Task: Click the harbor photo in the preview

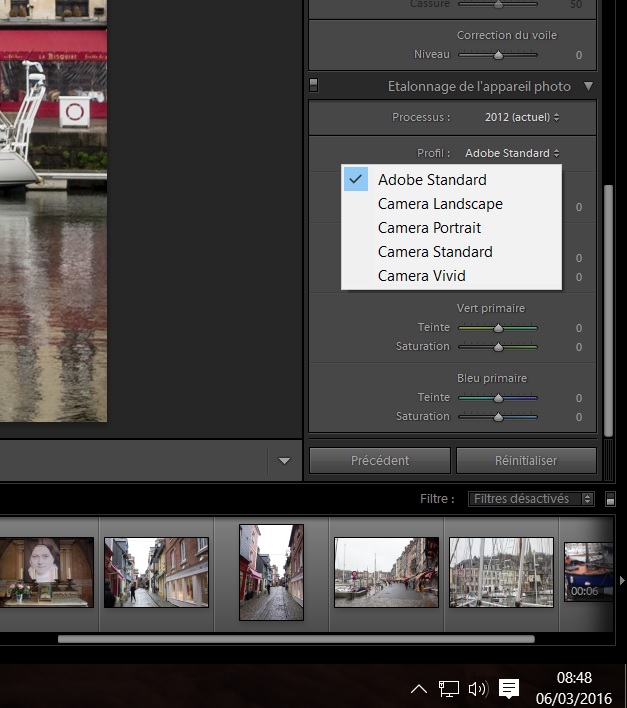Action: pos(53,211)
